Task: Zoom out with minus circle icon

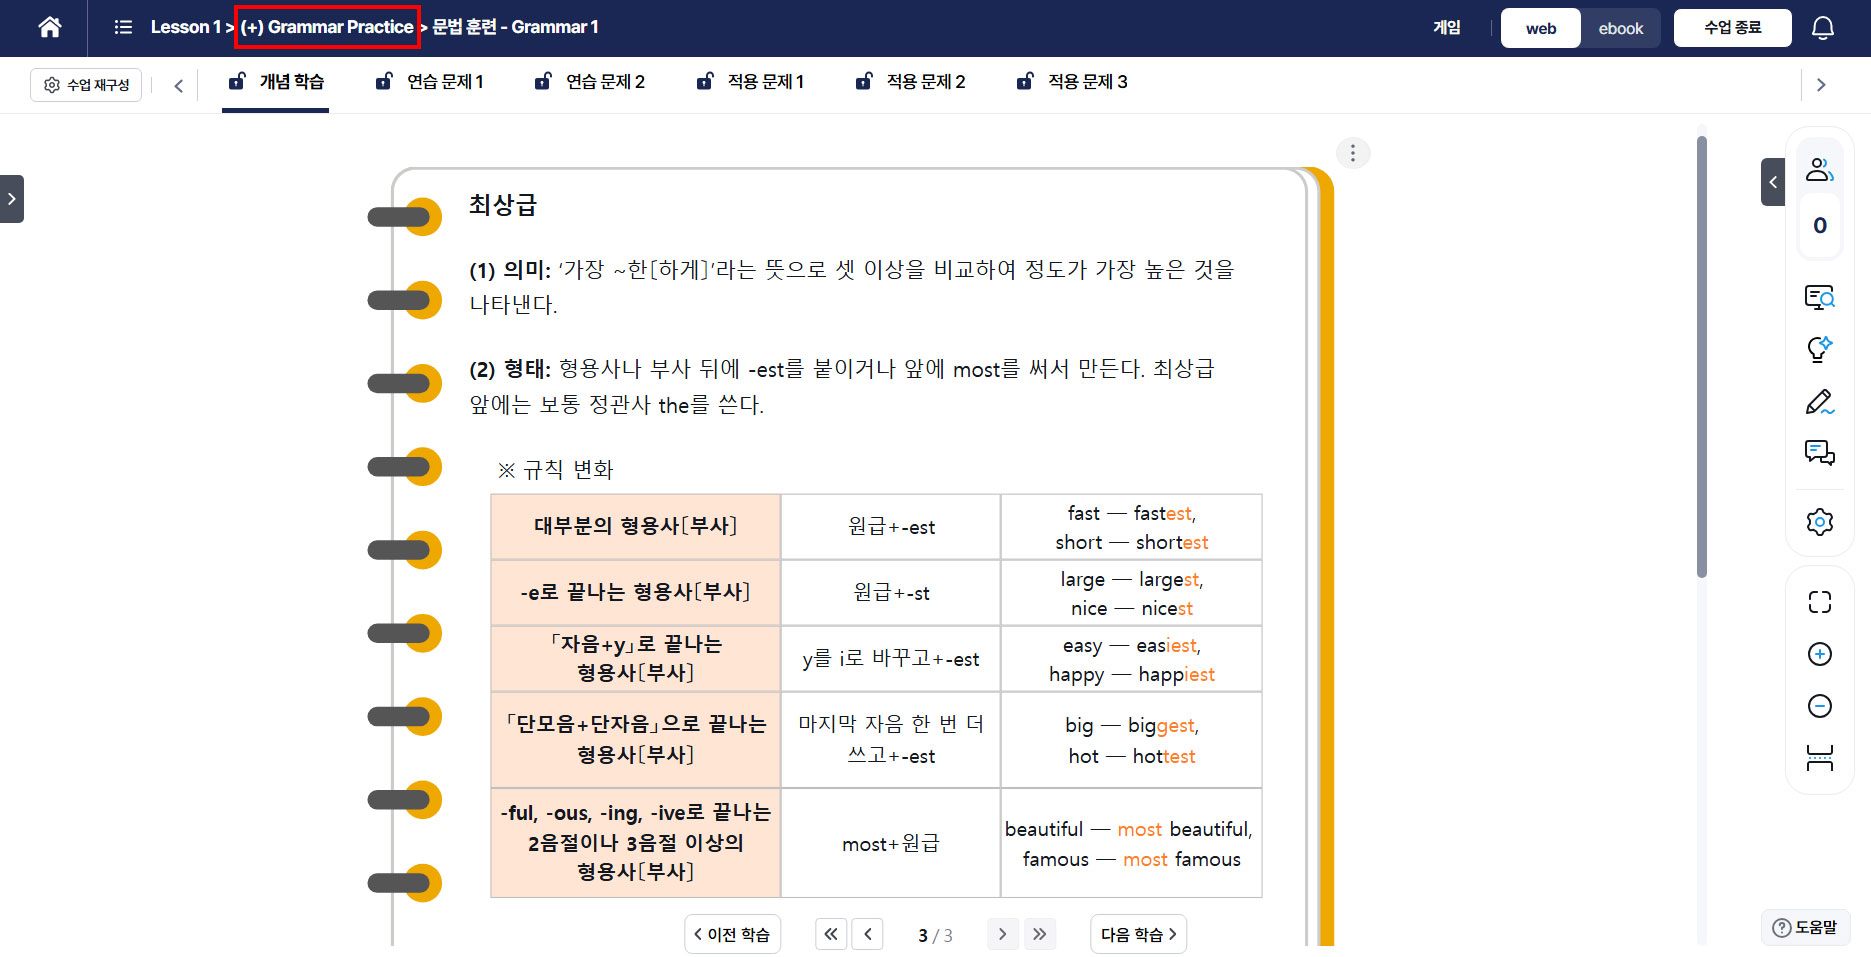Action: point(1819,706)
